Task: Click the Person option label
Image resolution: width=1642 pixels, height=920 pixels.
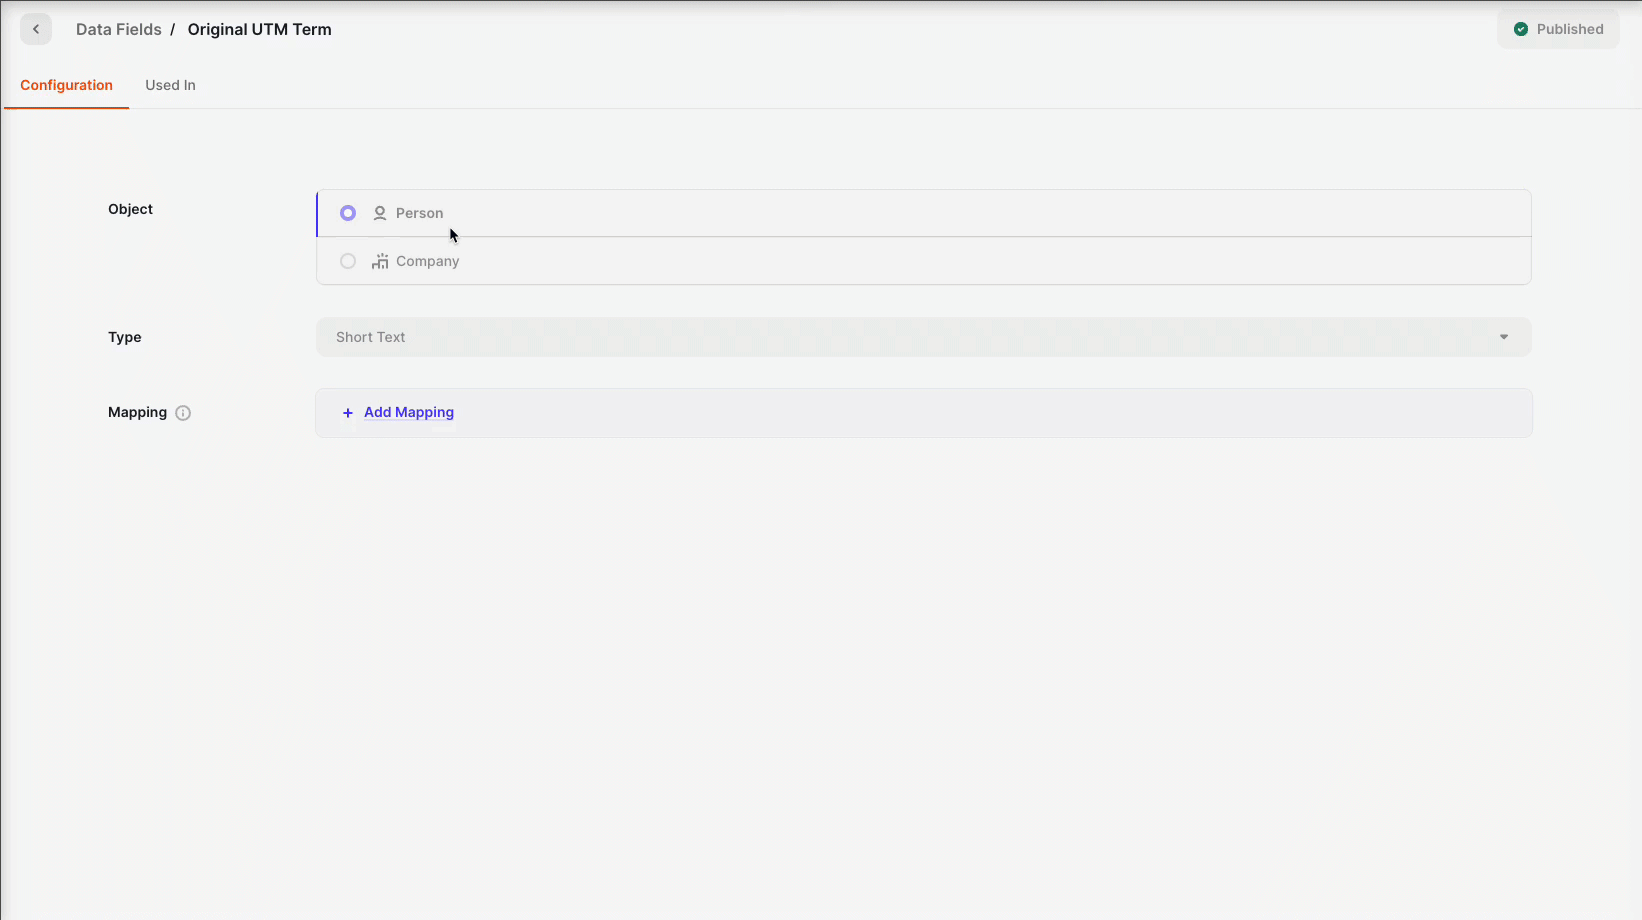Action: [419, 213]
